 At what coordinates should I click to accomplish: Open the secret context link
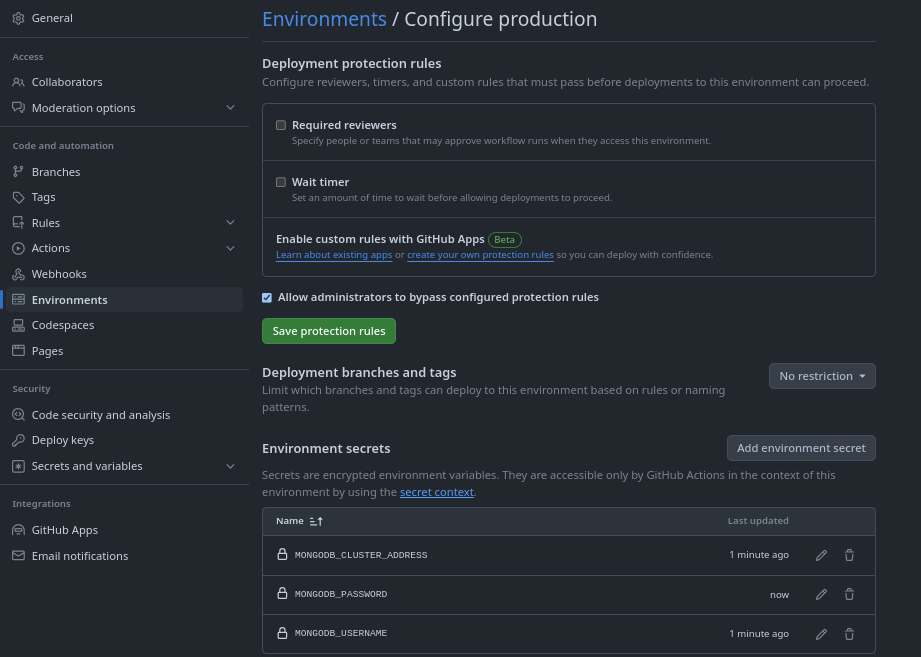[436, 492]
